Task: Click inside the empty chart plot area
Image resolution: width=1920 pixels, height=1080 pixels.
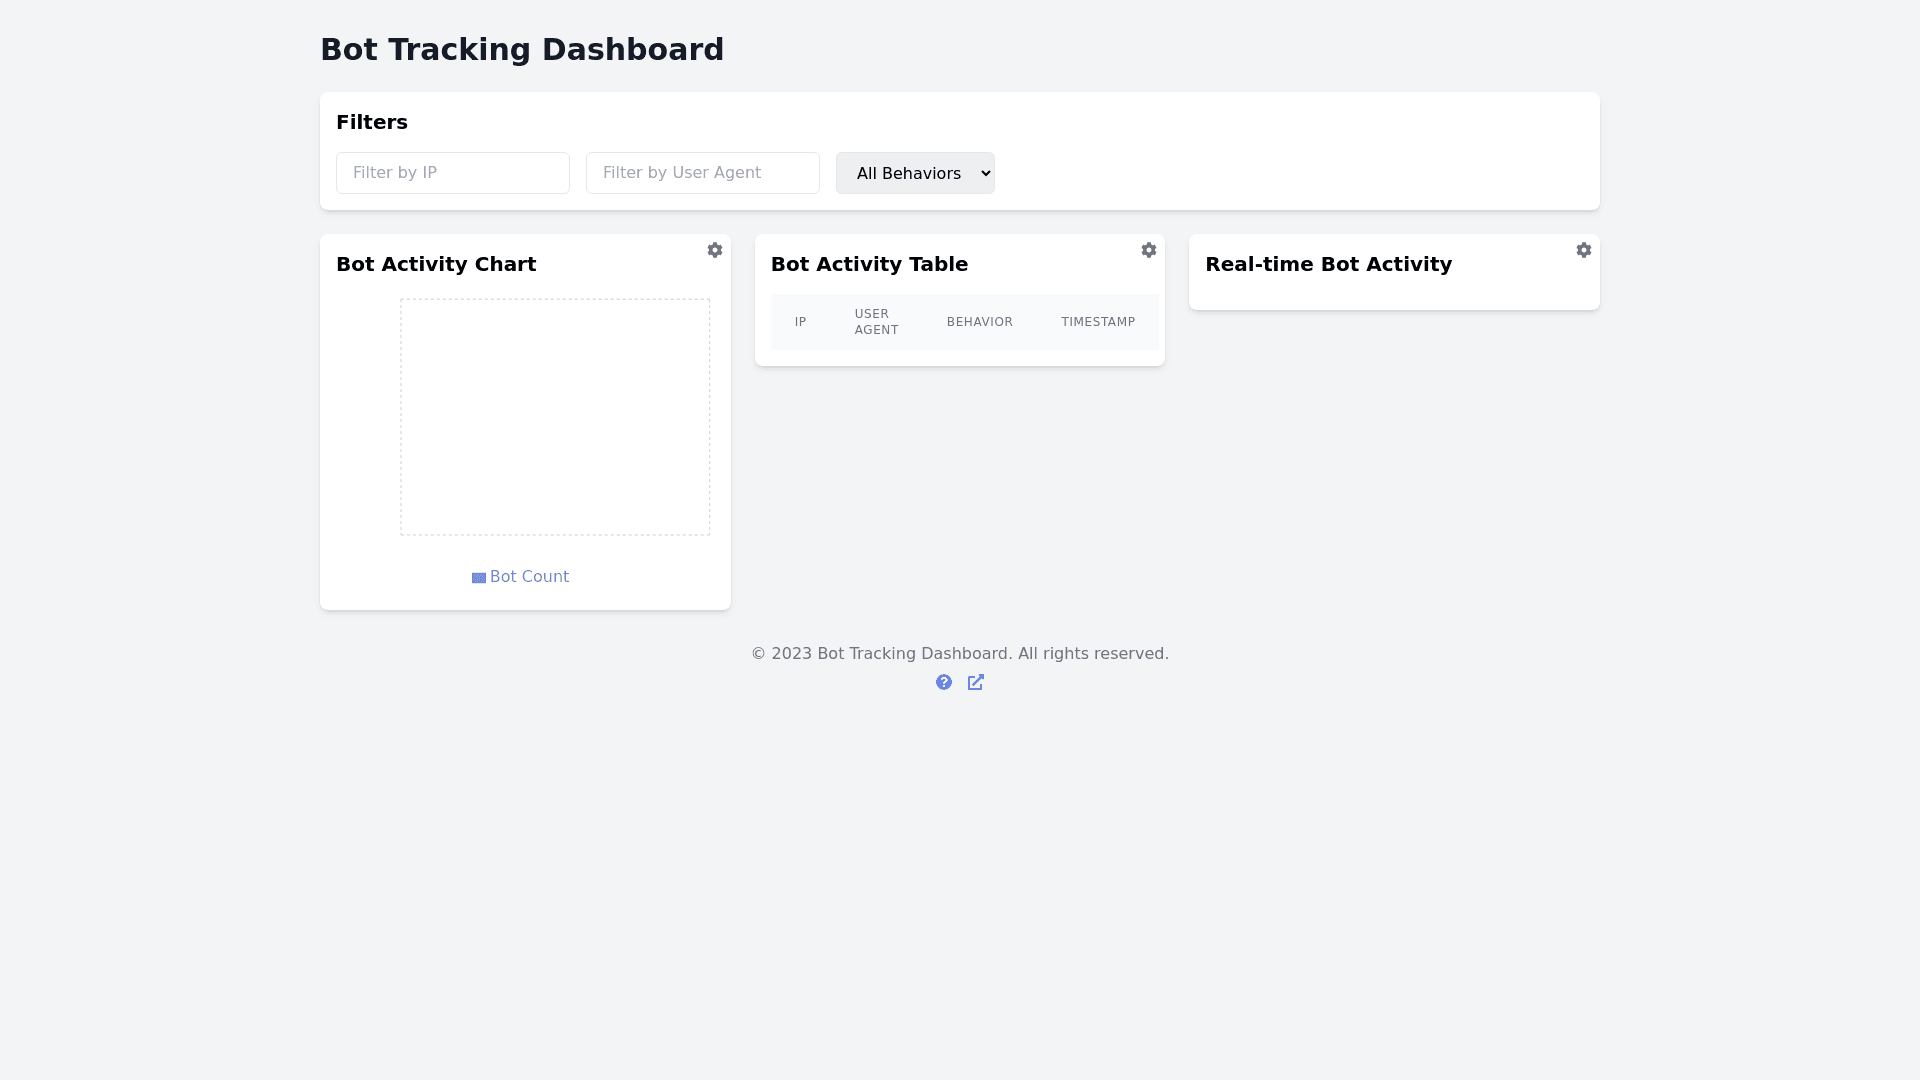Action: 555,417
